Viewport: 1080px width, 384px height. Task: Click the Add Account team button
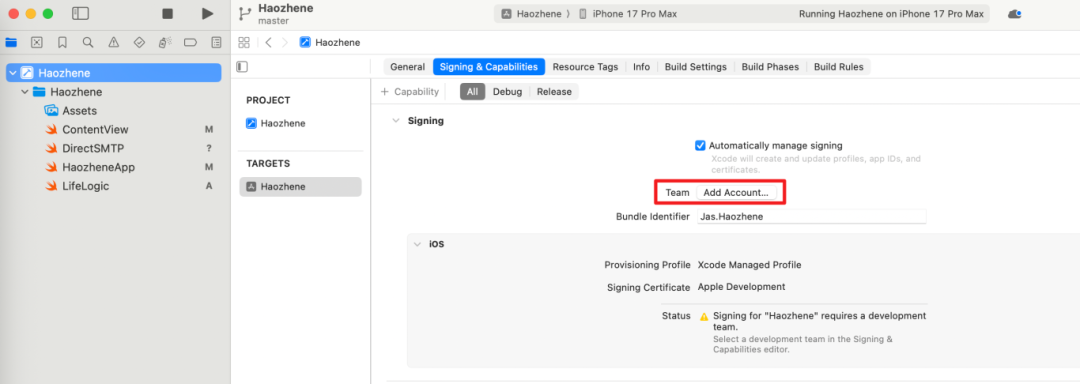pyautogui.click(x=736, y=193)
